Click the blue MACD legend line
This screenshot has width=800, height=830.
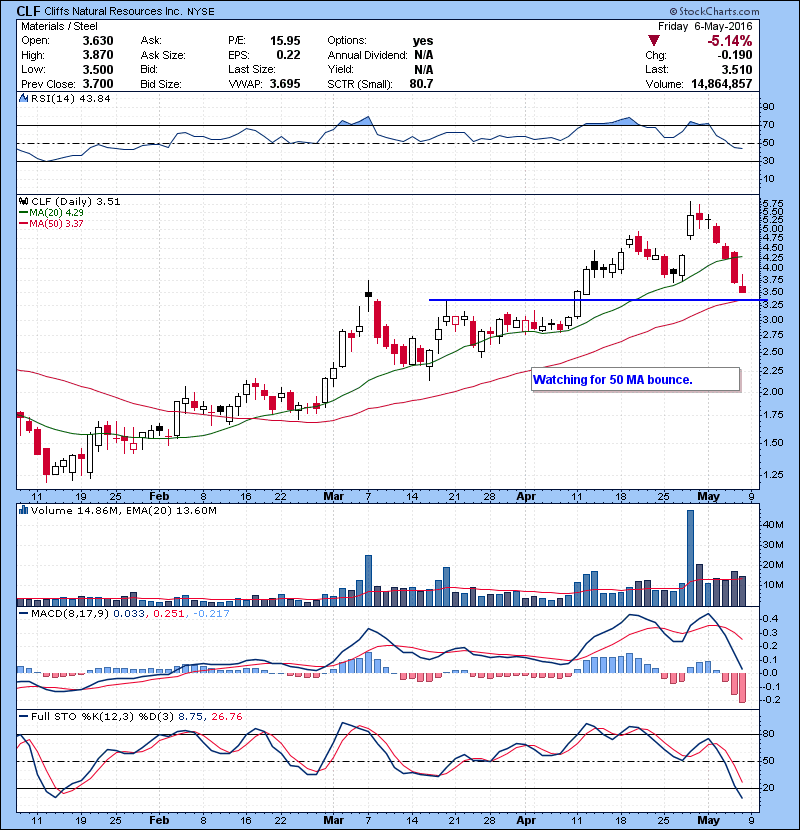(23, 614)
